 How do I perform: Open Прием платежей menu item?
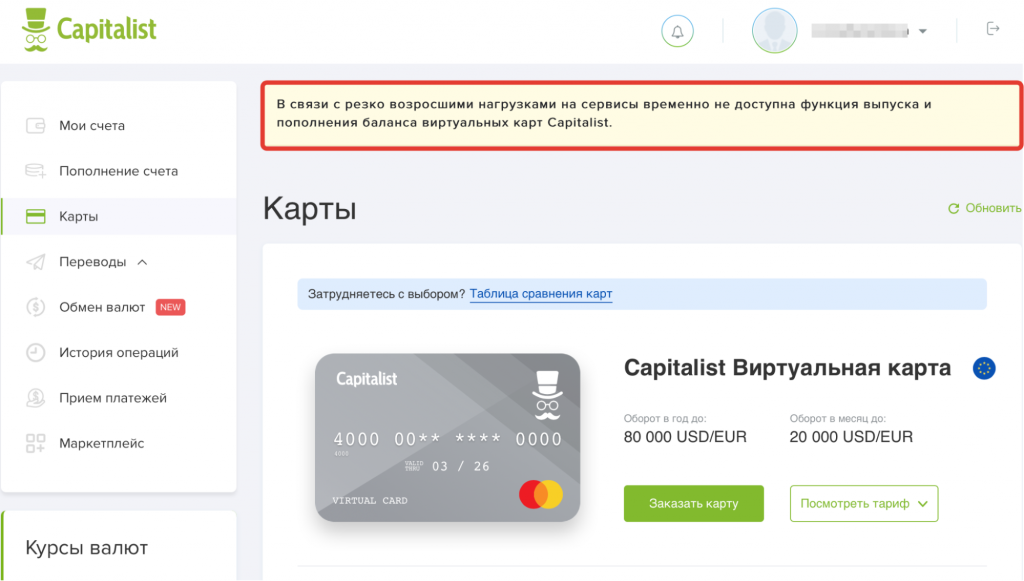click(x=112, y=398)
